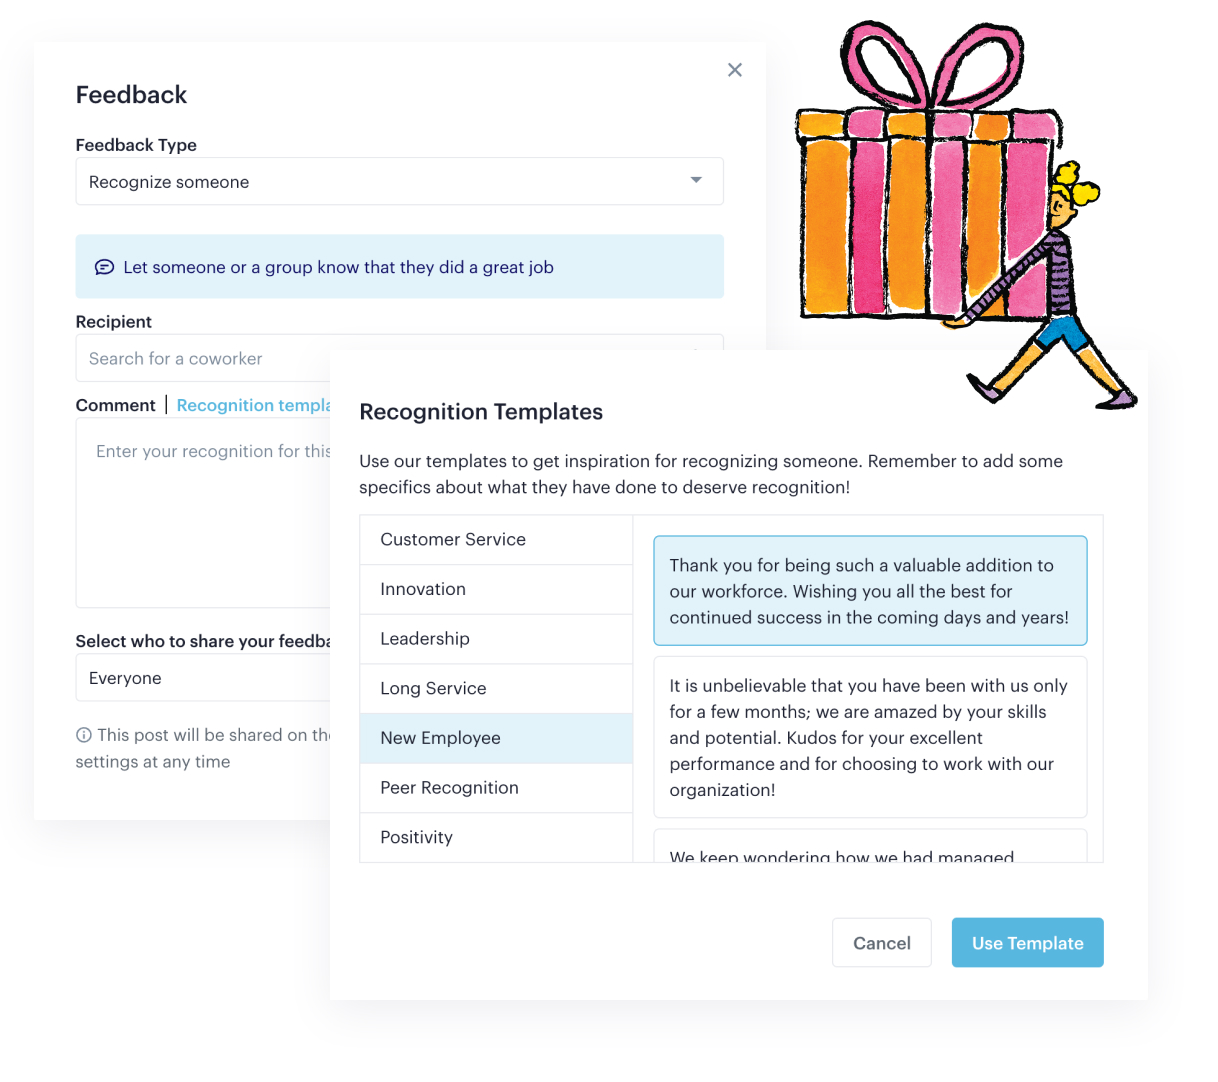Click the 'Search for a coworker' field
The image size is (1218, 1082).
point(200,358)
